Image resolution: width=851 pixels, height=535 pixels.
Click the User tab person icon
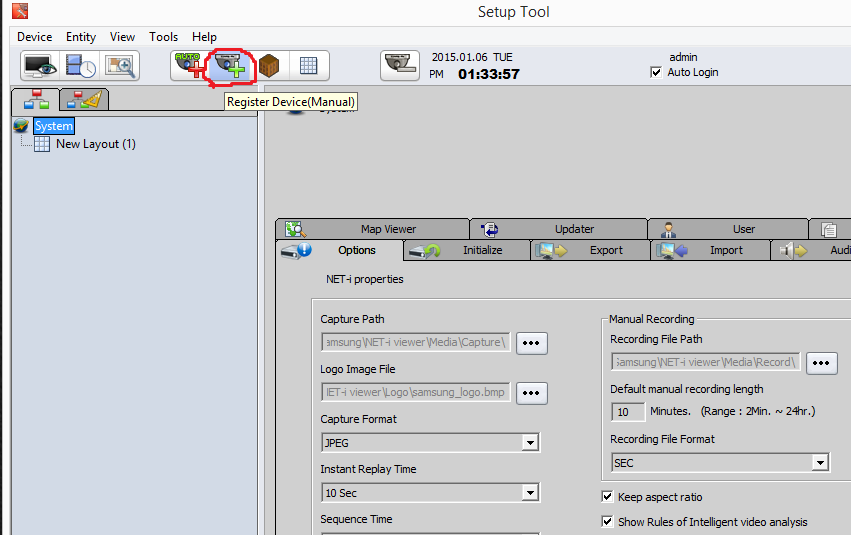point(668,230)
